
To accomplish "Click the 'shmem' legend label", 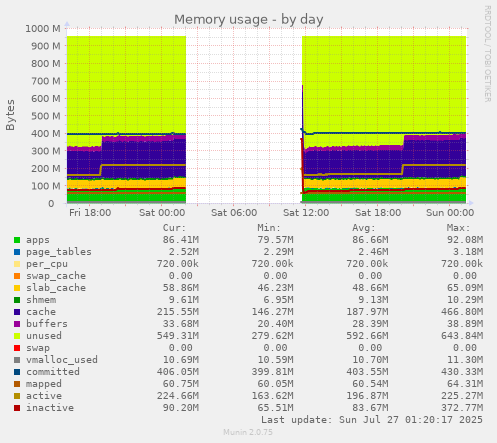I will [41, 300].
